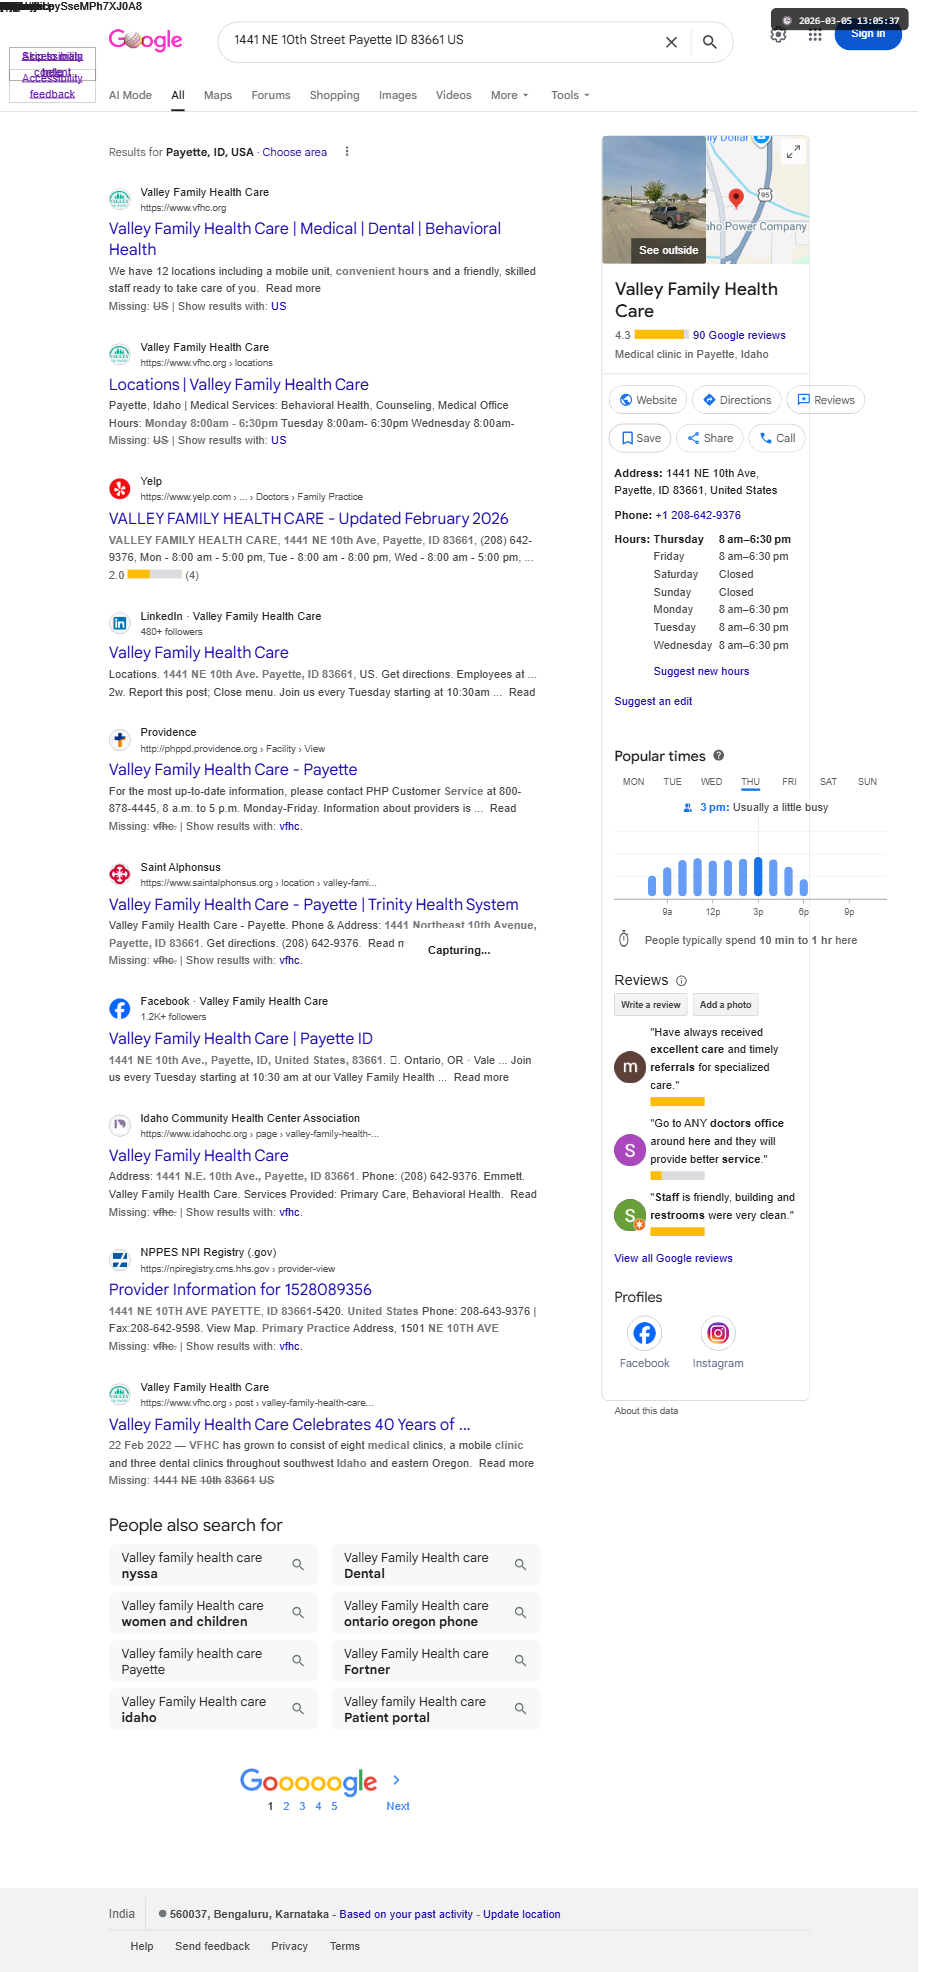Get Directions to Valley Family Health Care
Screen dimensions: 928x1972
tap(737, 400)
